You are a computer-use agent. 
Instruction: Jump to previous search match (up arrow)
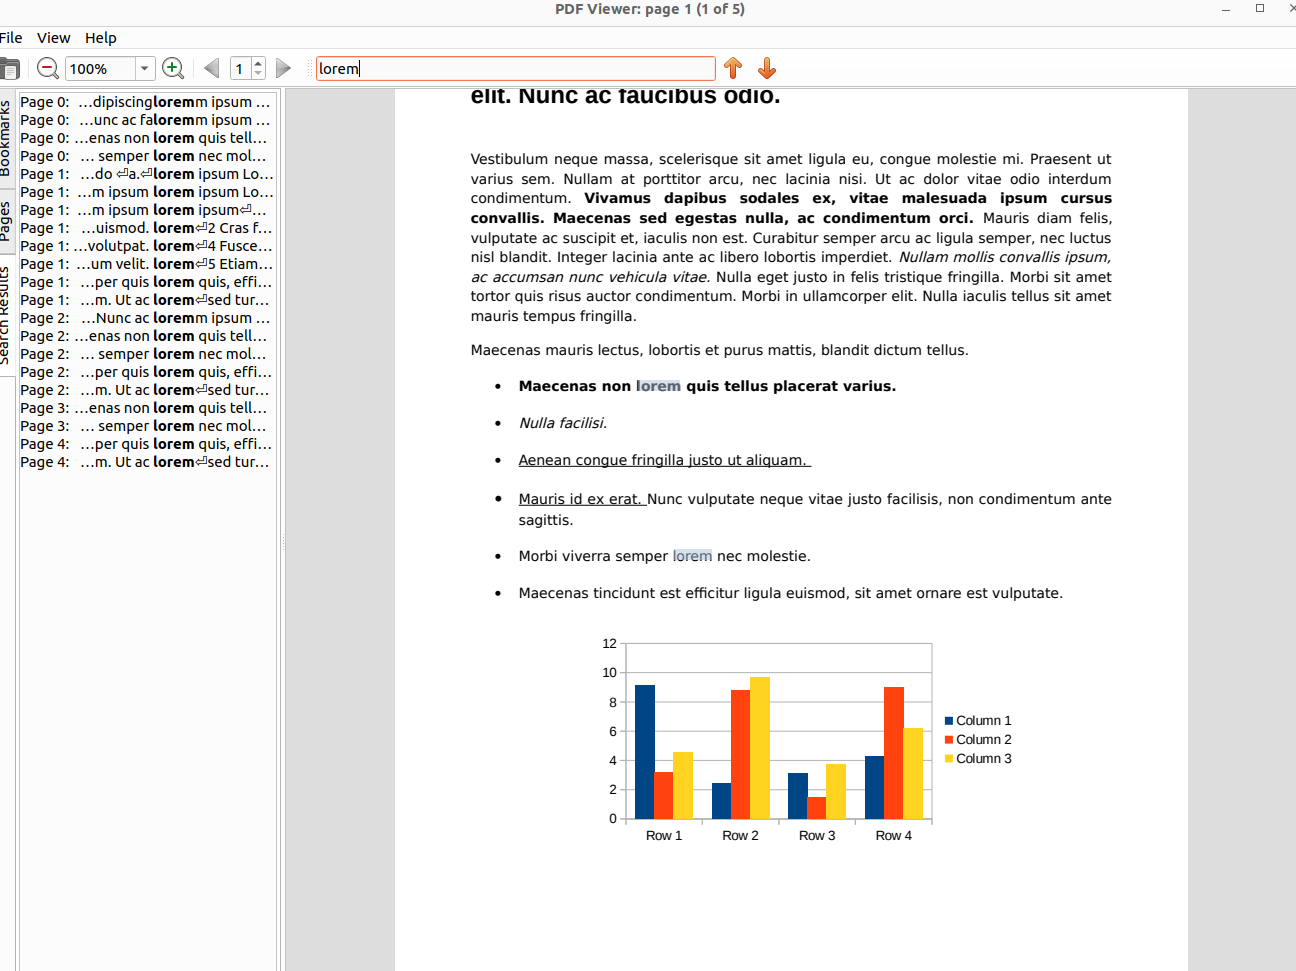733,68
